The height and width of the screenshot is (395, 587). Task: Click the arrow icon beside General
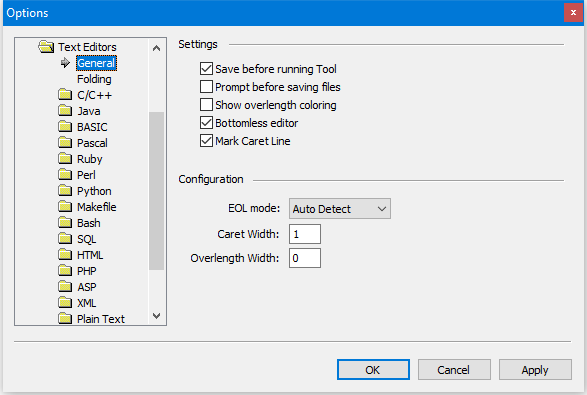(65, 63)
